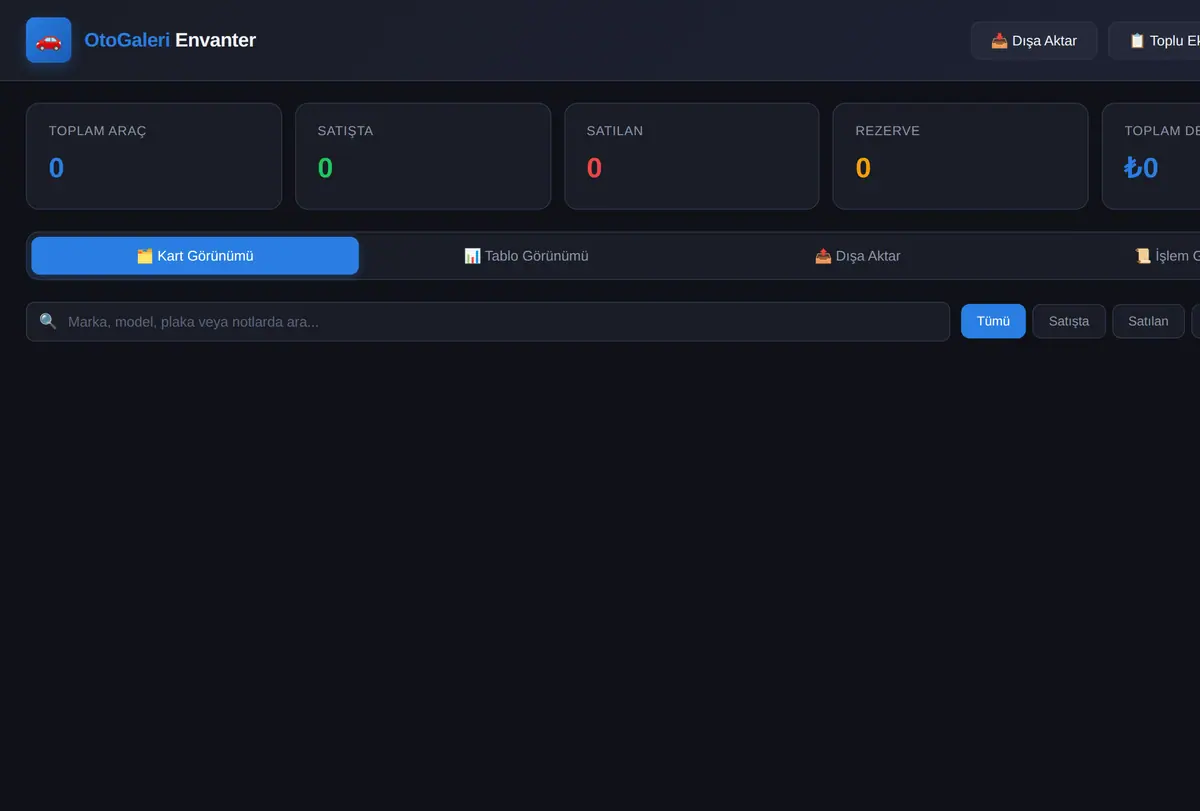This screenshot has width=1200, height=811.
Task: Click the Satışta stat card
Action: click(423, 156)
